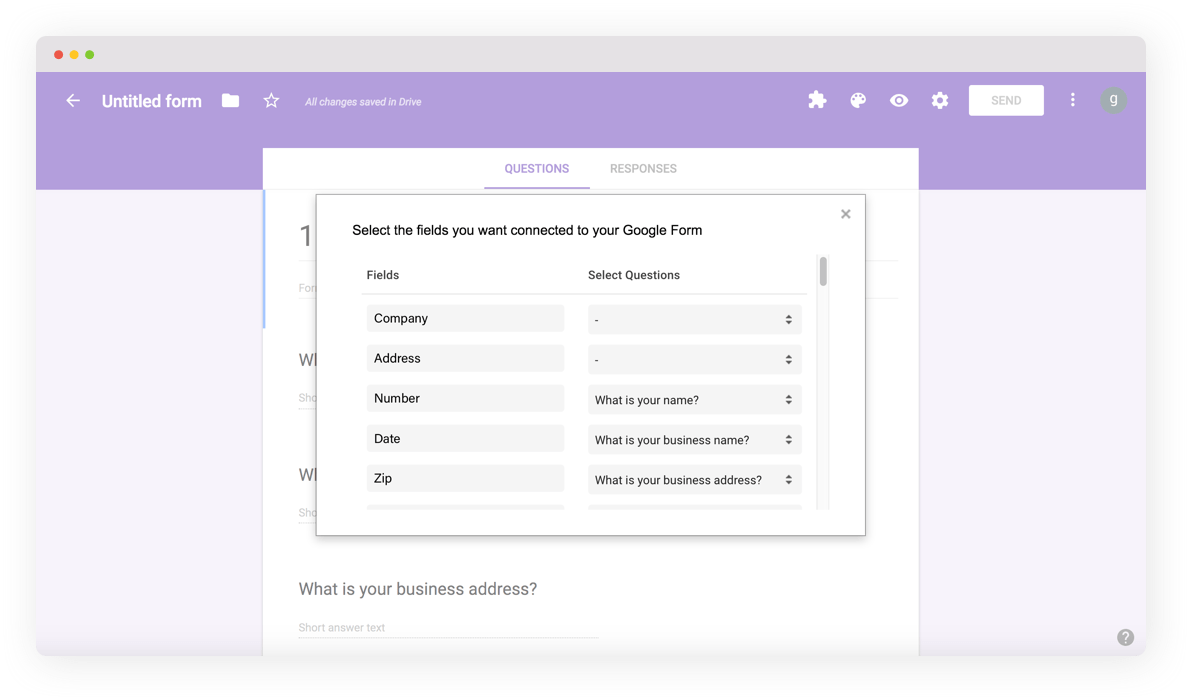Switch to the Responses tab
The width and height of the screenshot is (1190, 700).
click(643, 168)
